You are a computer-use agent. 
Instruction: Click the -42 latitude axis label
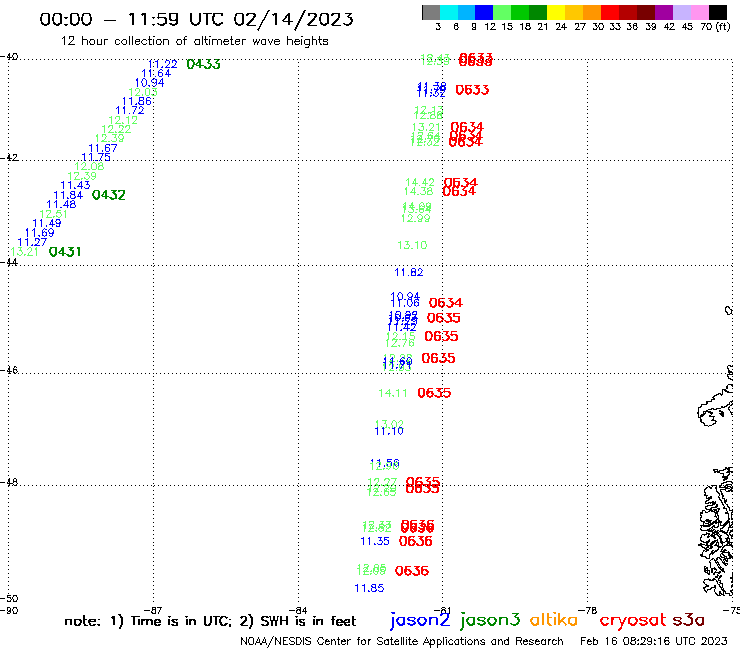[x=9, y=157]
